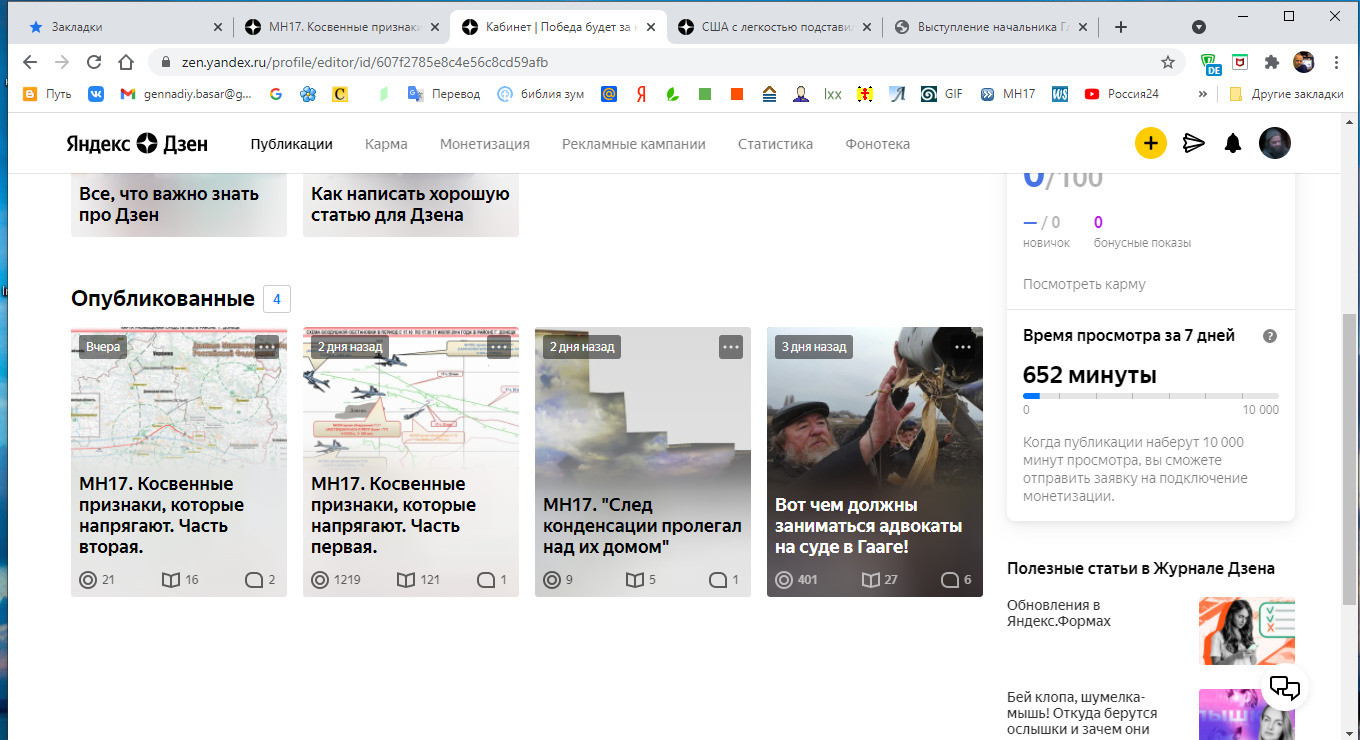Bookmark this page with the star icon

coord(1168,62)
